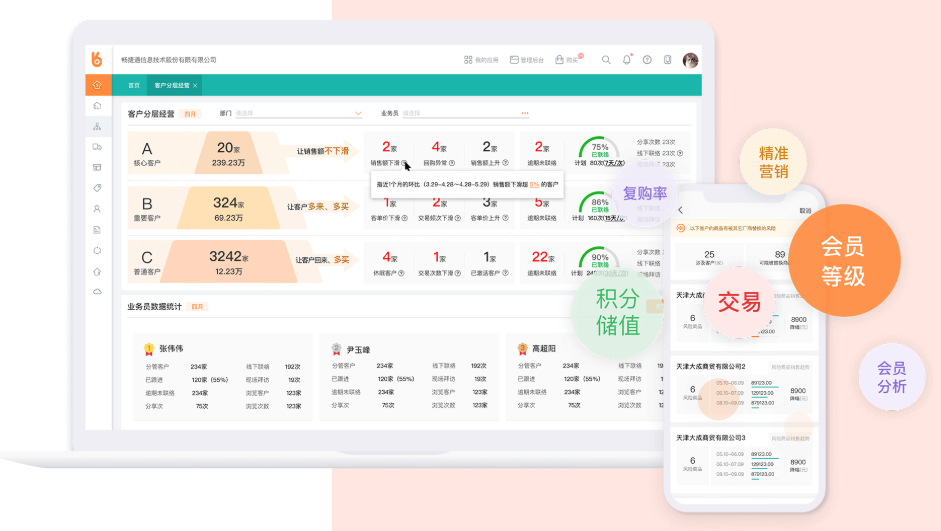Image resolution: width=941 pixels, height=531 pixels.
Task: Click the delivery truck icon in sidebar
Action: click(x=97, y=147)
